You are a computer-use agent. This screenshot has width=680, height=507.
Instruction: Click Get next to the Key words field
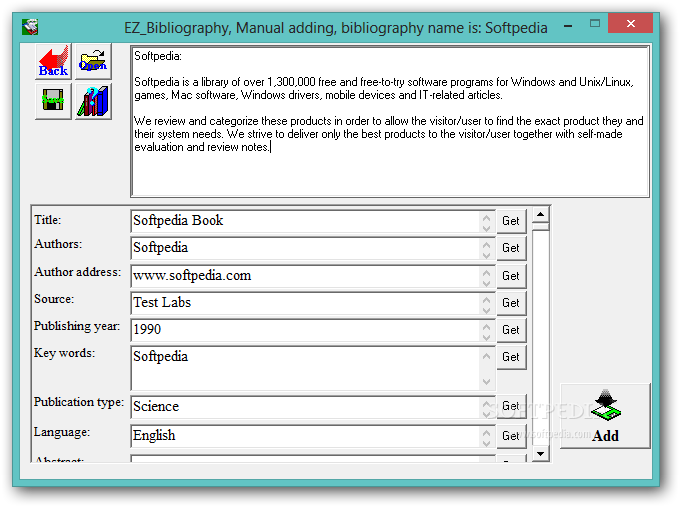(511, 357)
